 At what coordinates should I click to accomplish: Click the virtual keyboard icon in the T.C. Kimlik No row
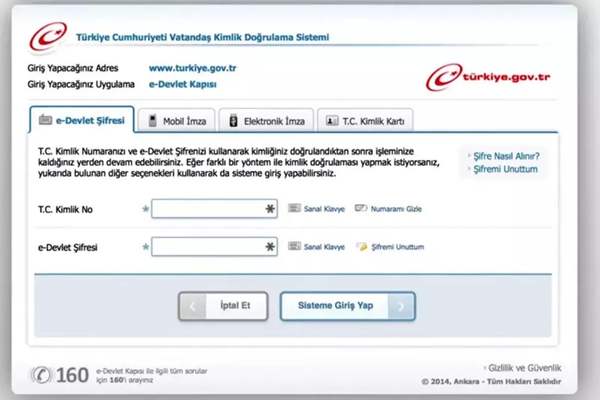294,208
